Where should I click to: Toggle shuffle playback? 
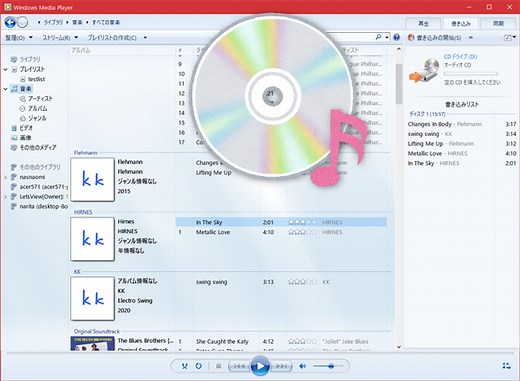[x=185, y=366]
